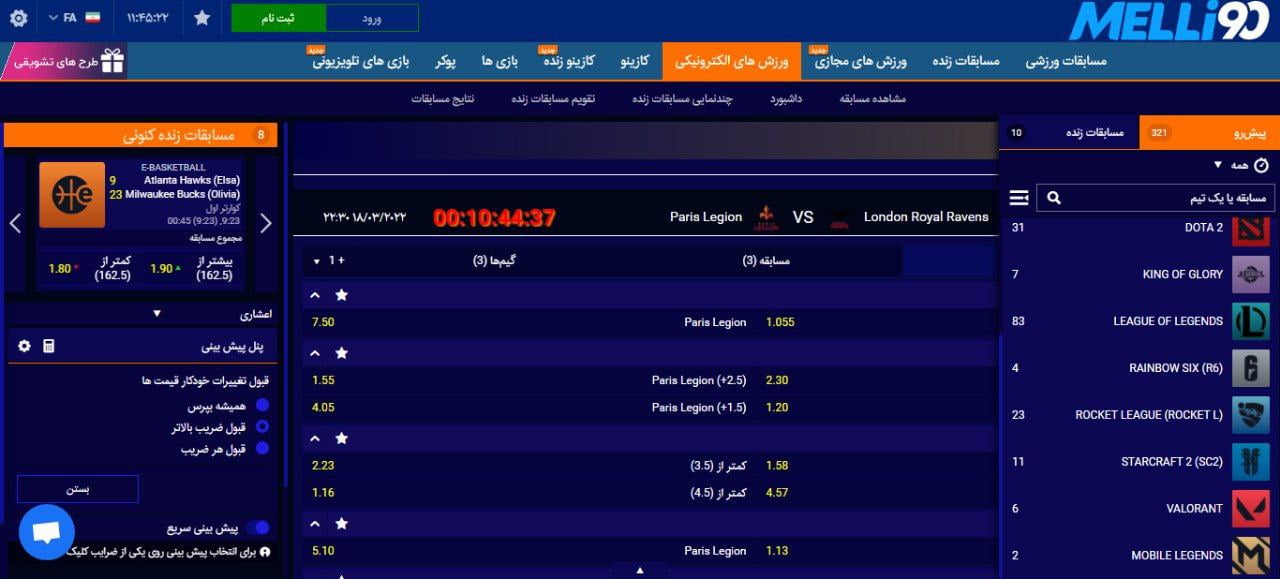Toggle the 'پیش بینی سریع' quick bet switch
The image size is (1280, 579).
(x=259, y=528)
